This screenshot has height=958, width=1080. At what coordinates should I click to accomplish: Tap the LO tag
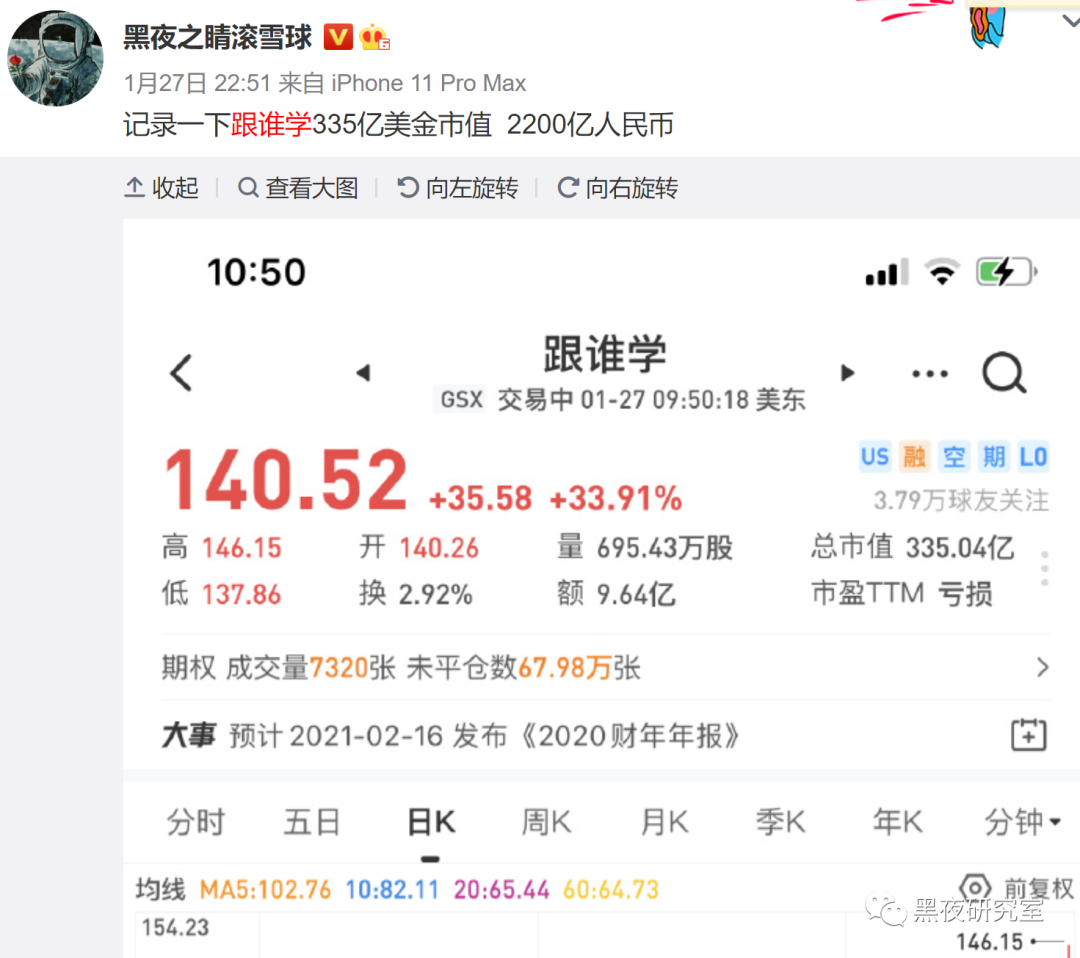[x=1033, y=457]
